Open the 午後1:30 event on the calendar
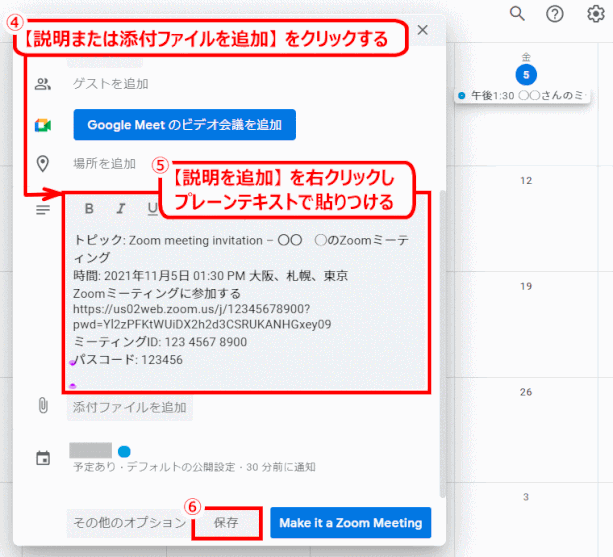The width and height of the screenshot is (613, 557). click(x=522, y=95)
